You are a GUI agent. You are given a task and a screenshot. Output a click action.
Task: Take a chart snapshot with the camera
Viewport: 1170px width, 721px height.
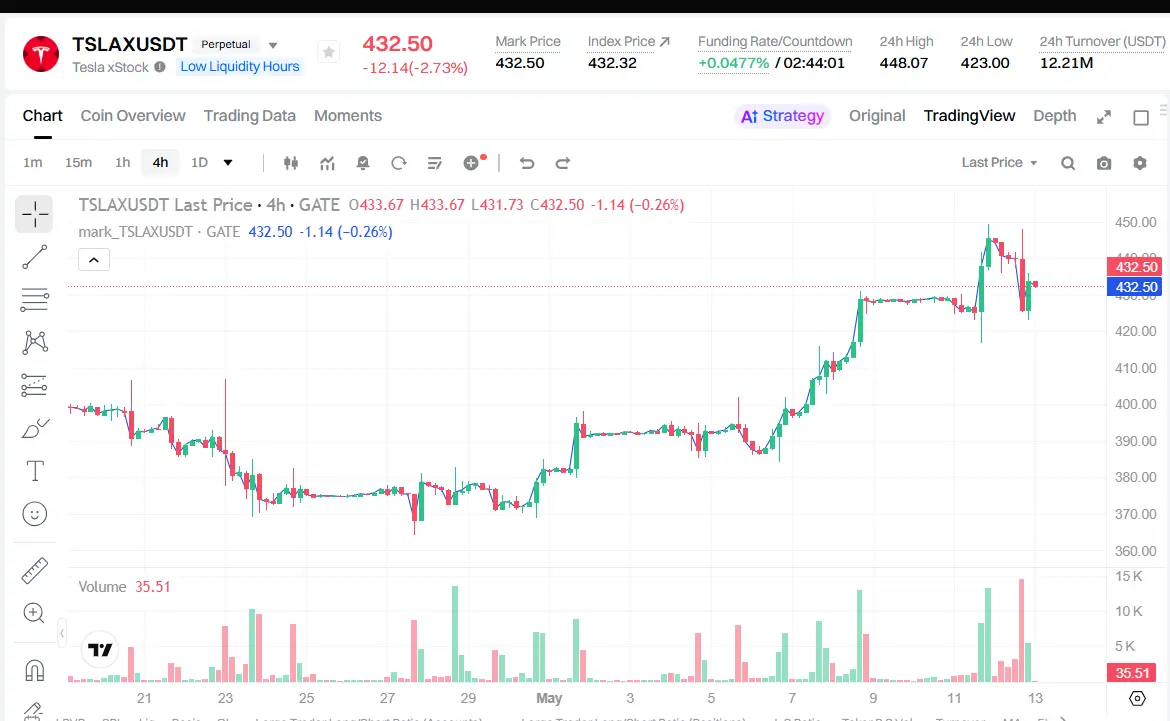coord(1104,163)
